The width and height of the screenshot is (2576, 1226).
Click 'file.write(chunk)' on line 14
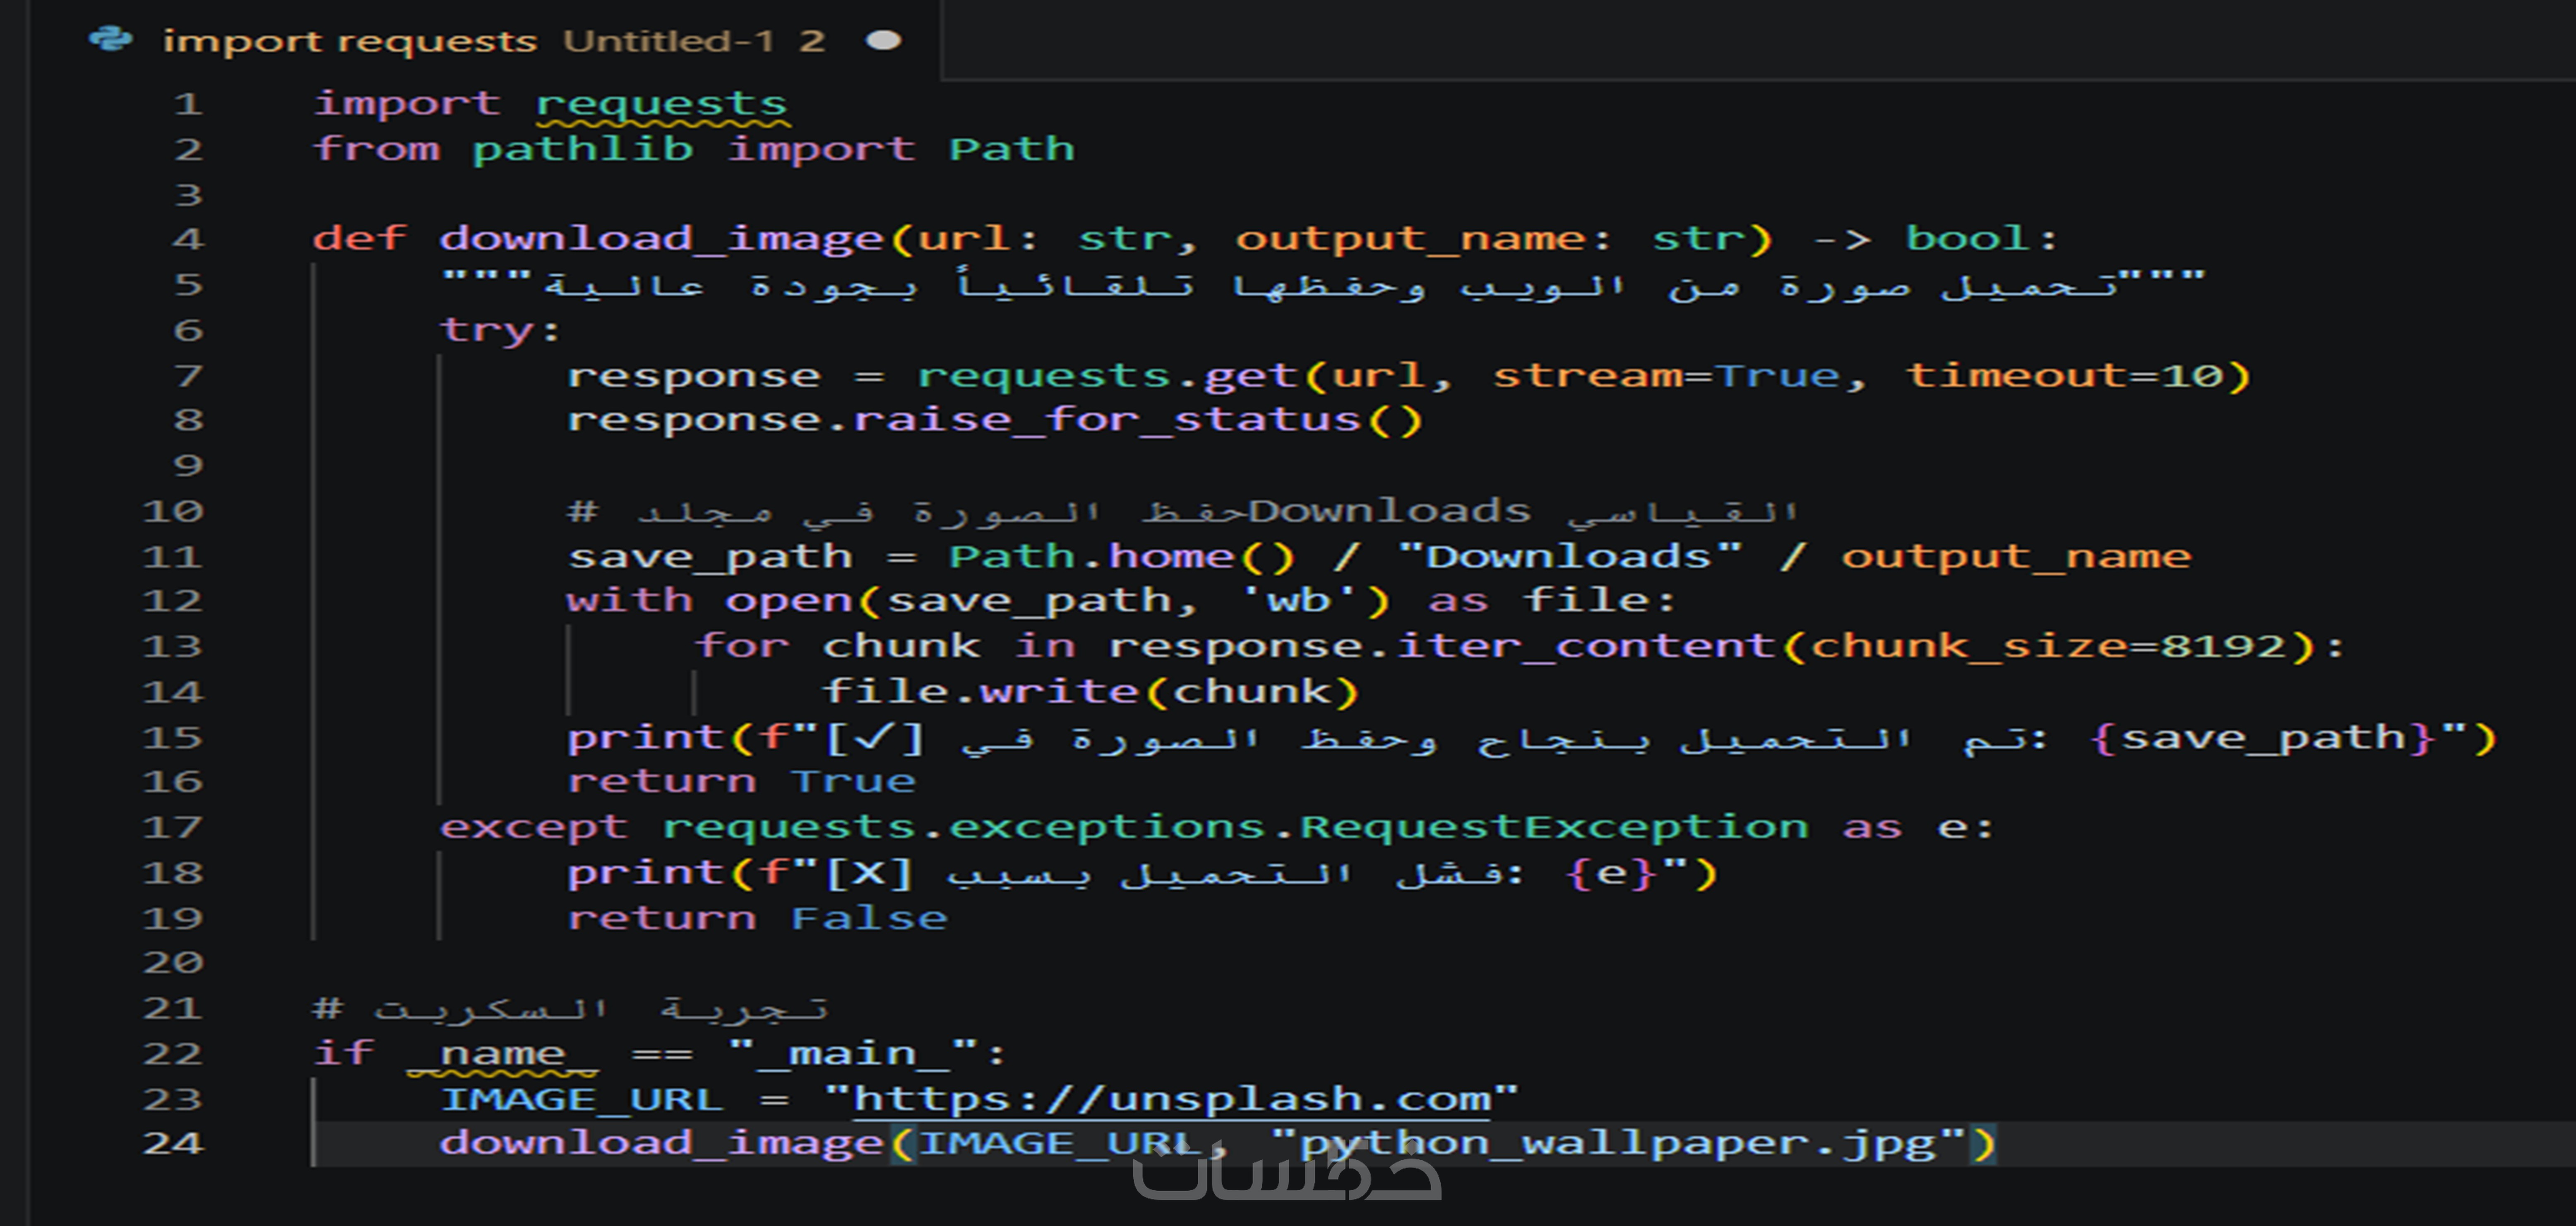1091,692
